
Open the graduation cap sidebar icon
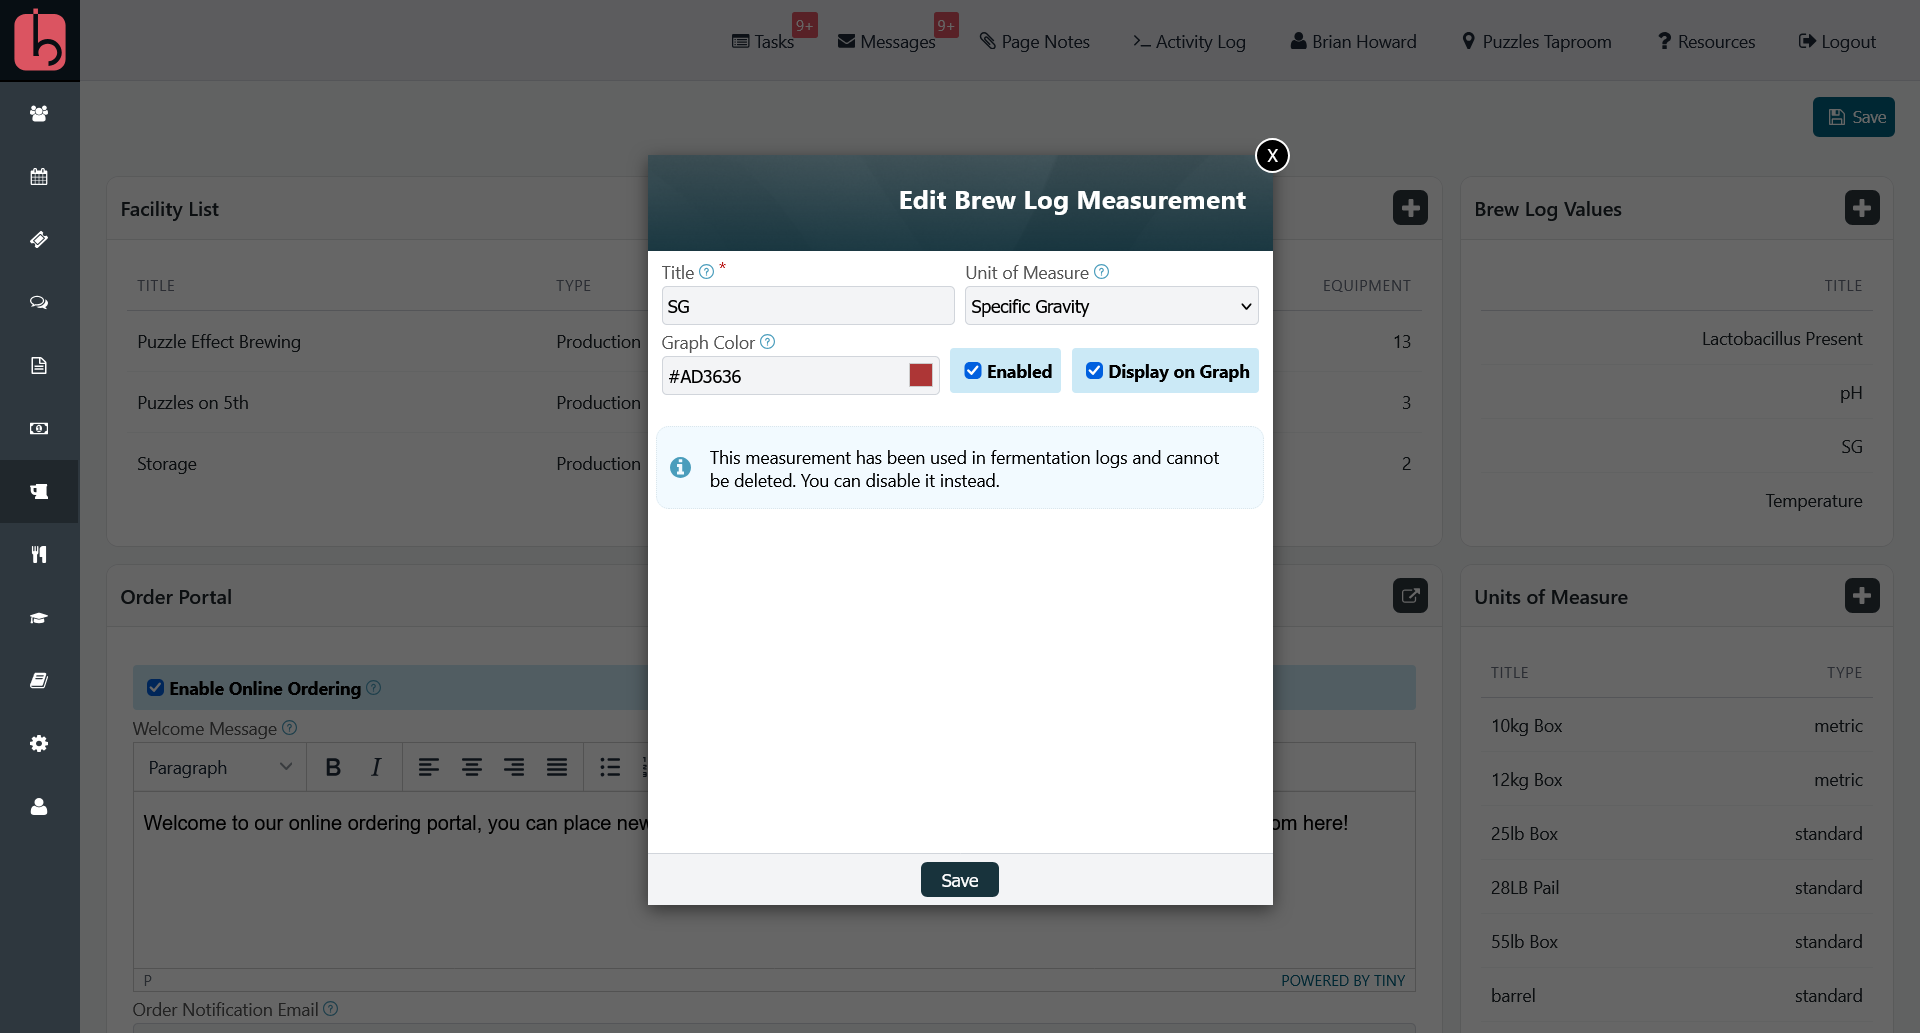click(x=39, y=618)
